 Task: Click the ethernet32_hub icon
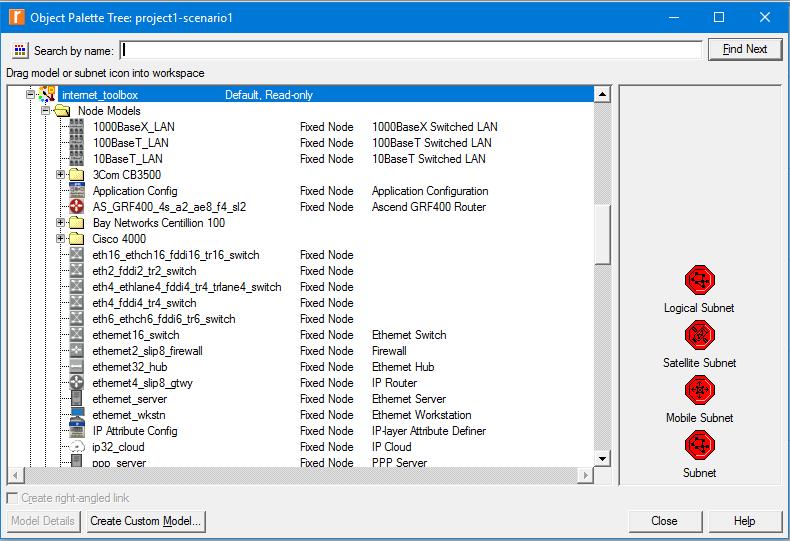tap(77, 367)
